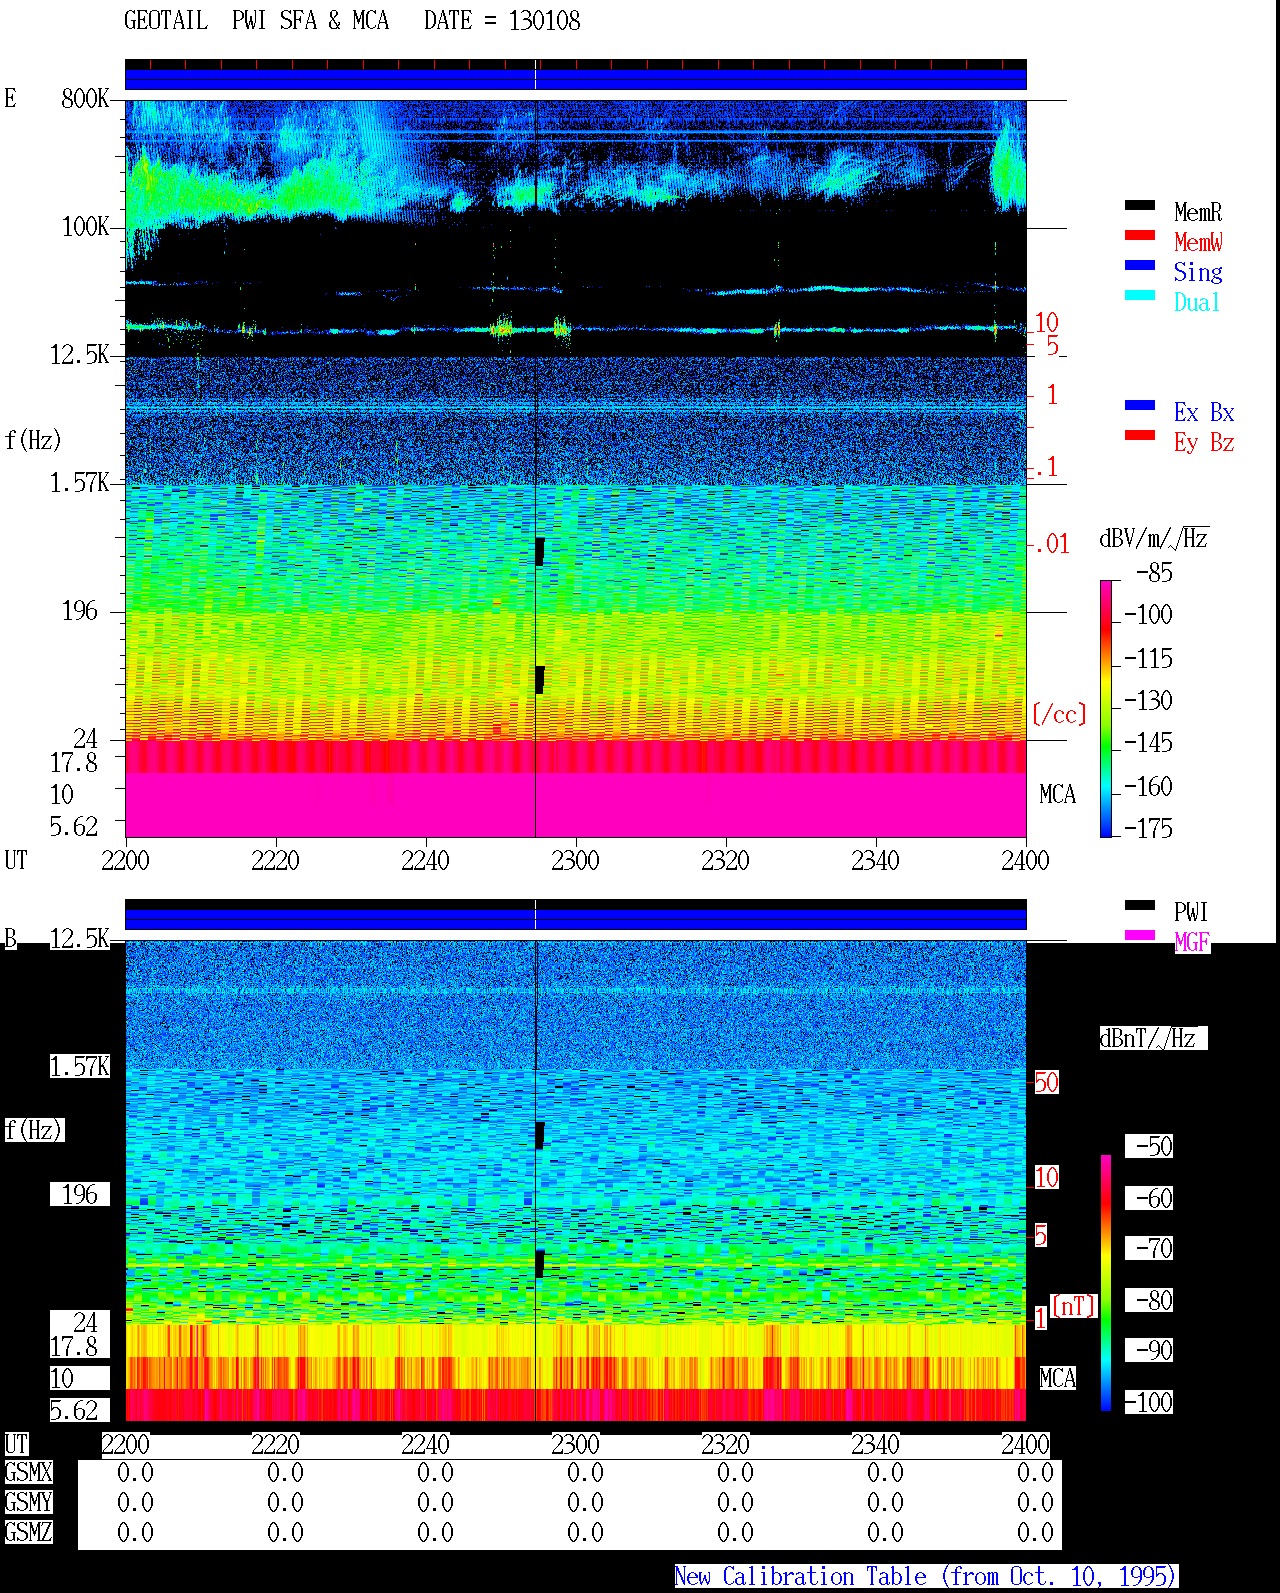Click the E panel 2300 time tick
The width and height of the screenshot is (1280, 1593).
575,860
